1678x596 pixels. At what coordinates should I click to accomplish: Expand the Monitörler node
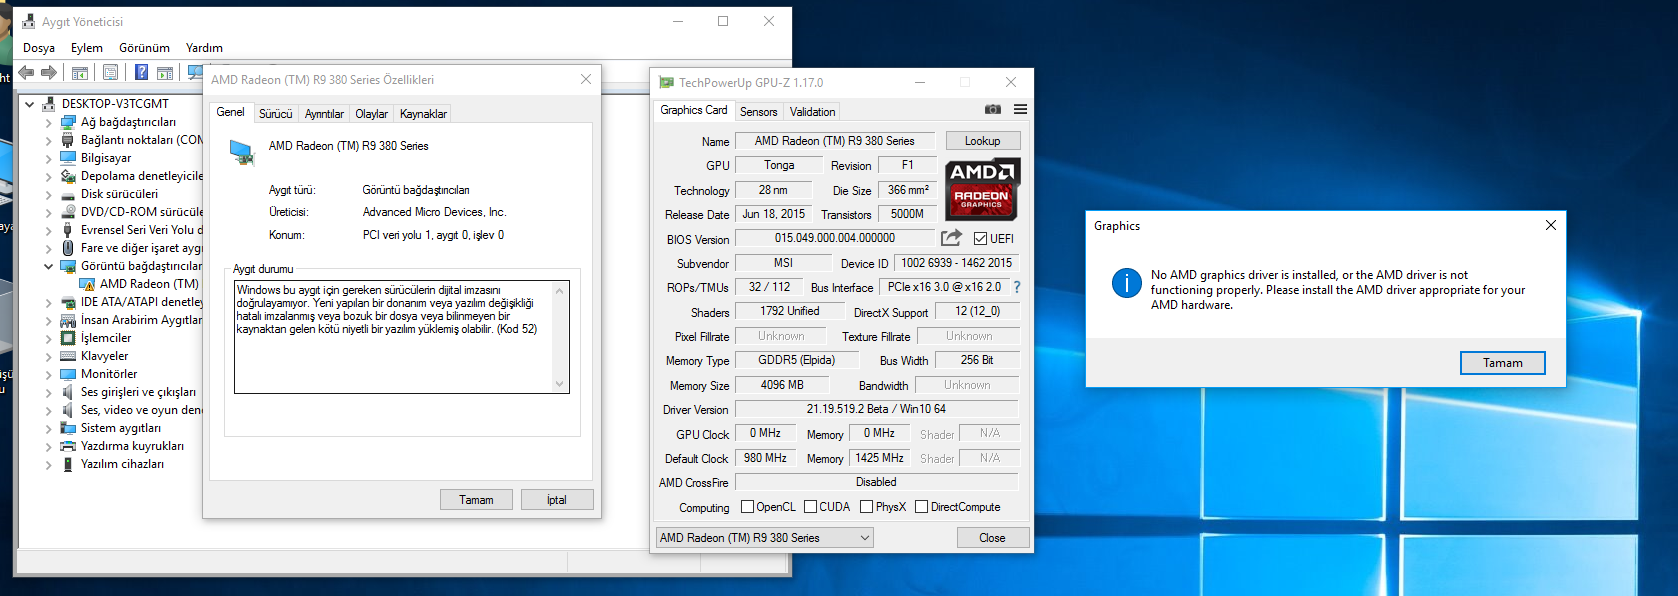coord(48,374)
